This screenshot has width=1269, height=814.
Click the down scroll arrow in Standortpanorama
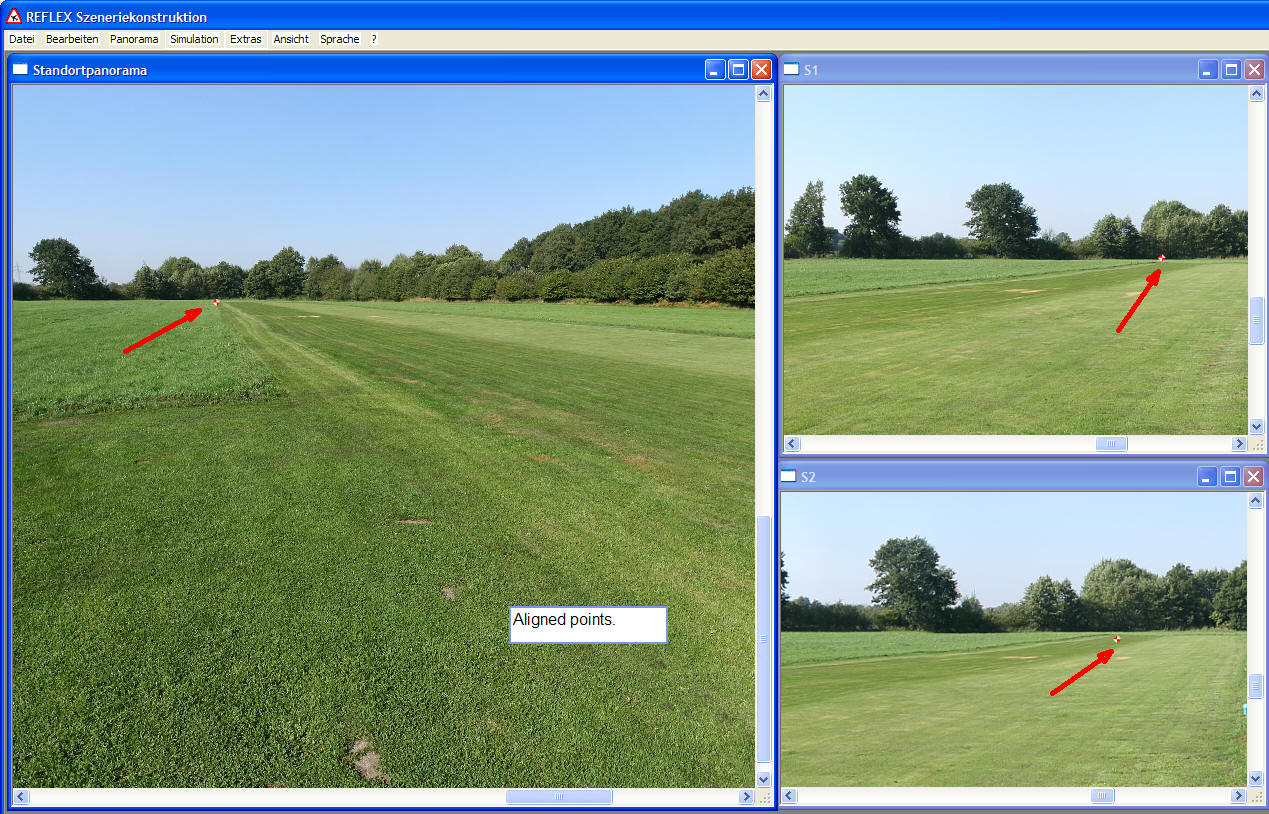point(764,779)
